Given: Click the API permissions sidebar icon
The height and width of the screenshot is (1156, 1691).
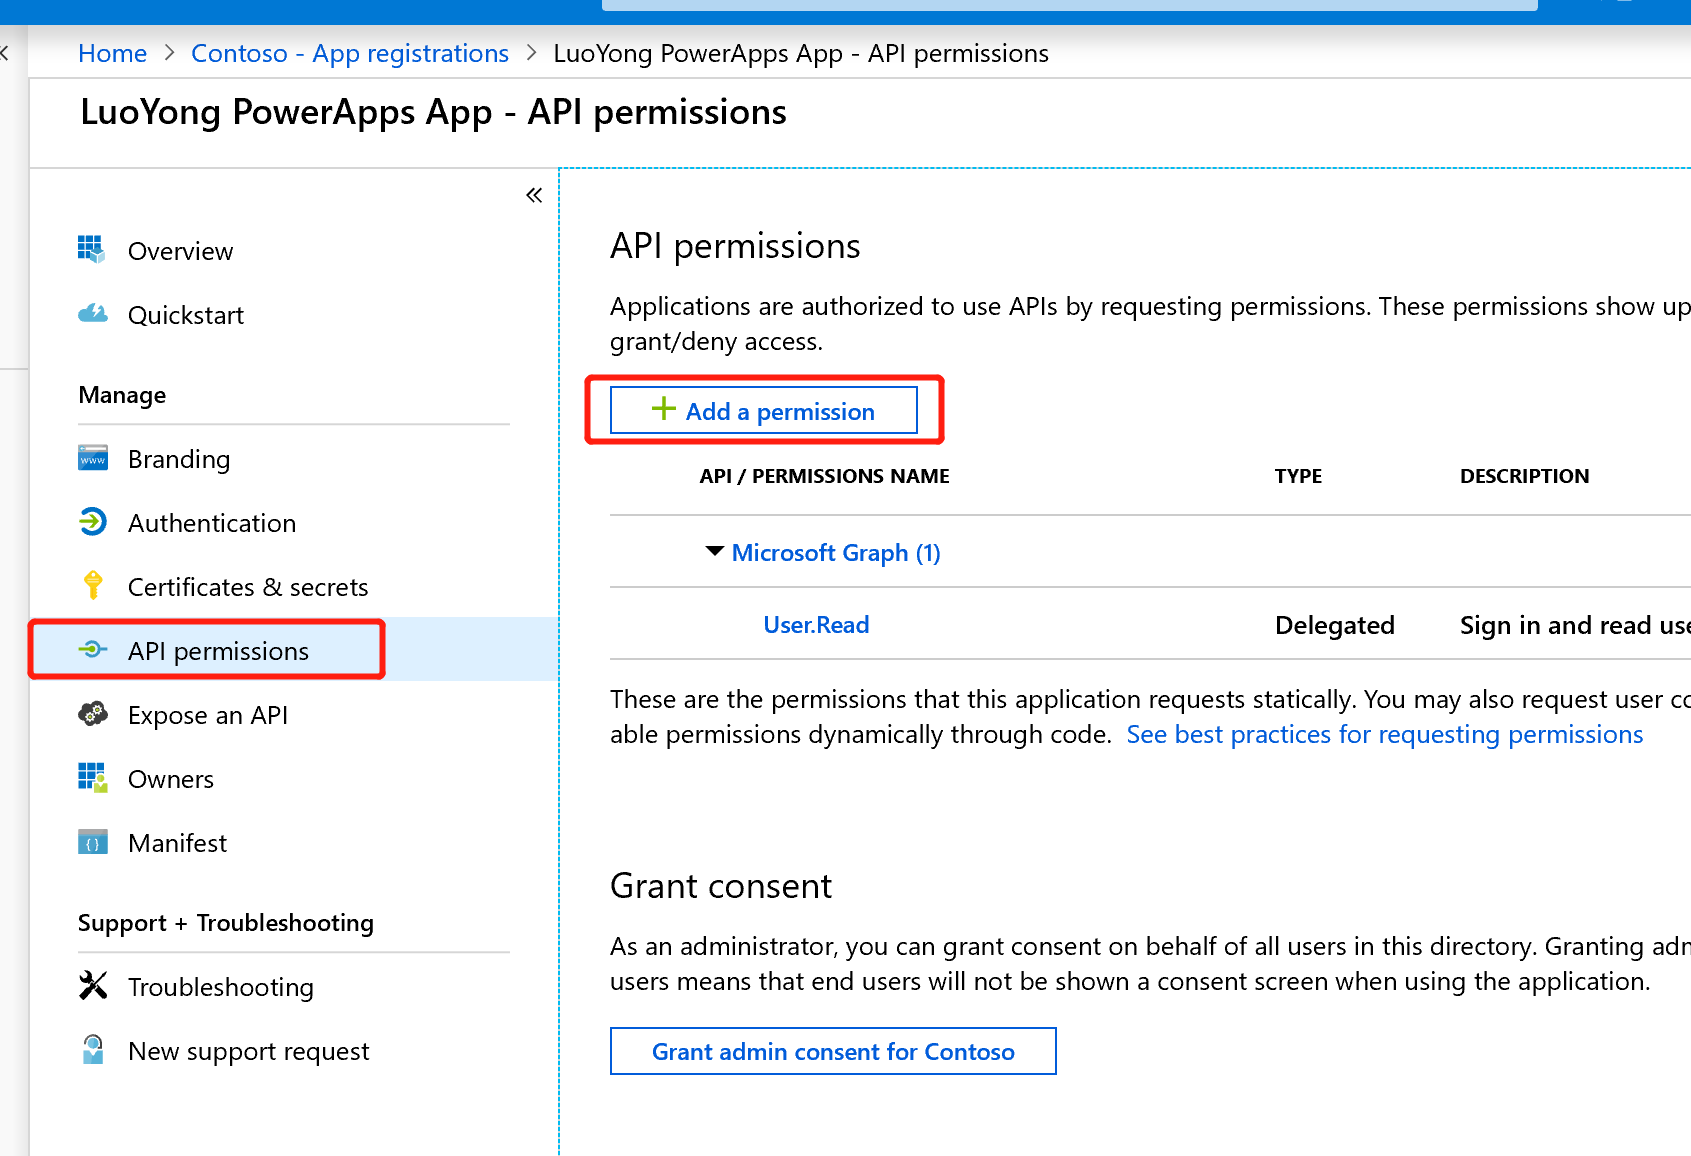Looking at the screenshot, I should tap(93, 649).
